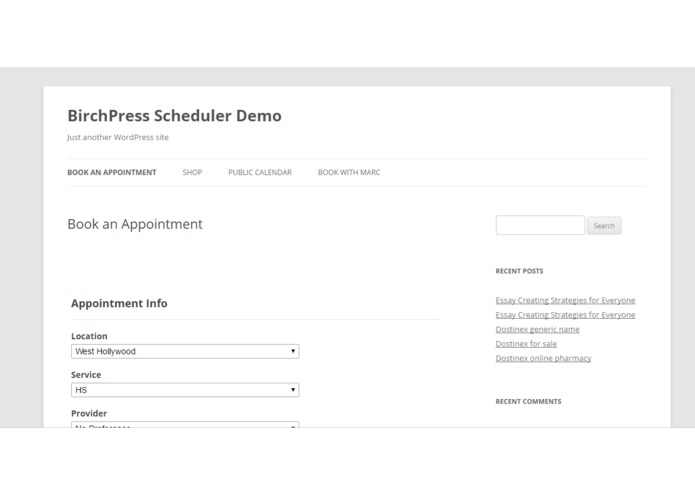The width and height of the screenshot is (695, 494).
Task: Click the Search button
Action: coord(604,226)
